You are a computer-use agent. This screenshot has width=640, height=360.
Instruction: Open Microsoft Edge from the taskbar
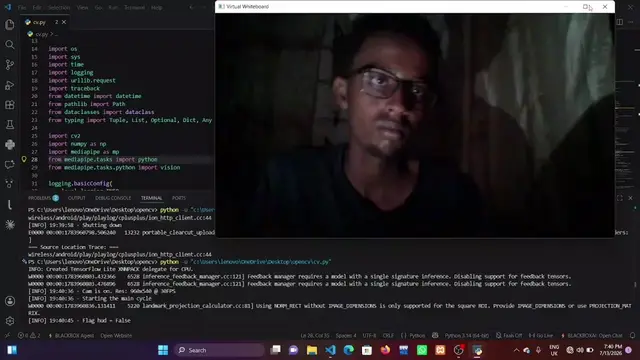tap(349, 350)
